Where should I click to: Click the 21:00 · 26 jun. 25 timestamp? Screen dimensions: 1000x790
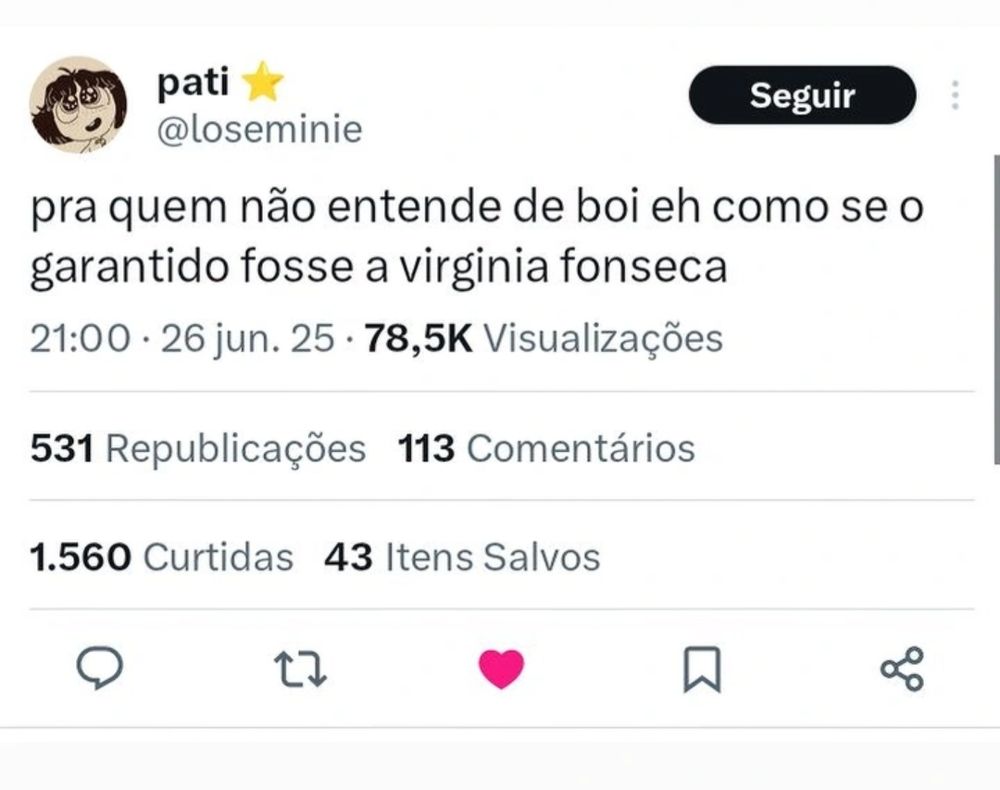182,339
